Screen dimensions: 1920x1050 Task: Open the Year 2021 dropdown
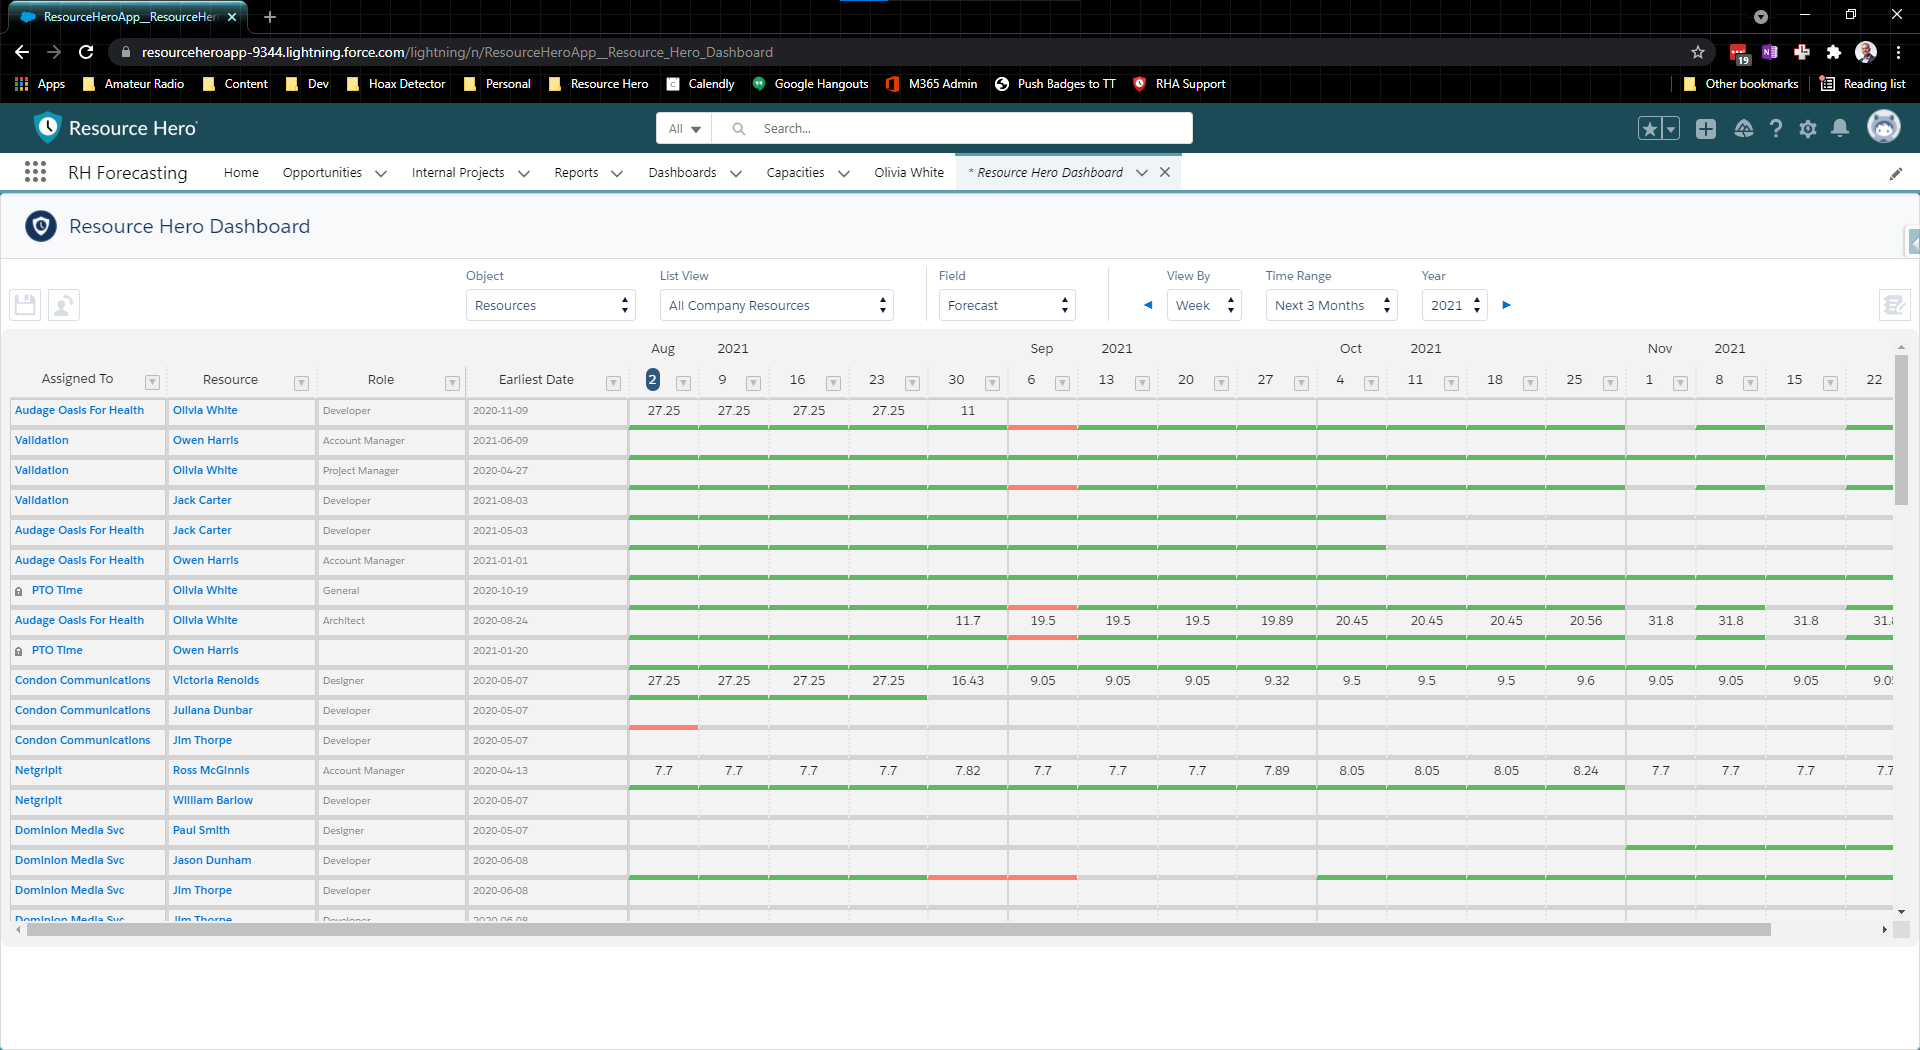[x=1454, y=305]
